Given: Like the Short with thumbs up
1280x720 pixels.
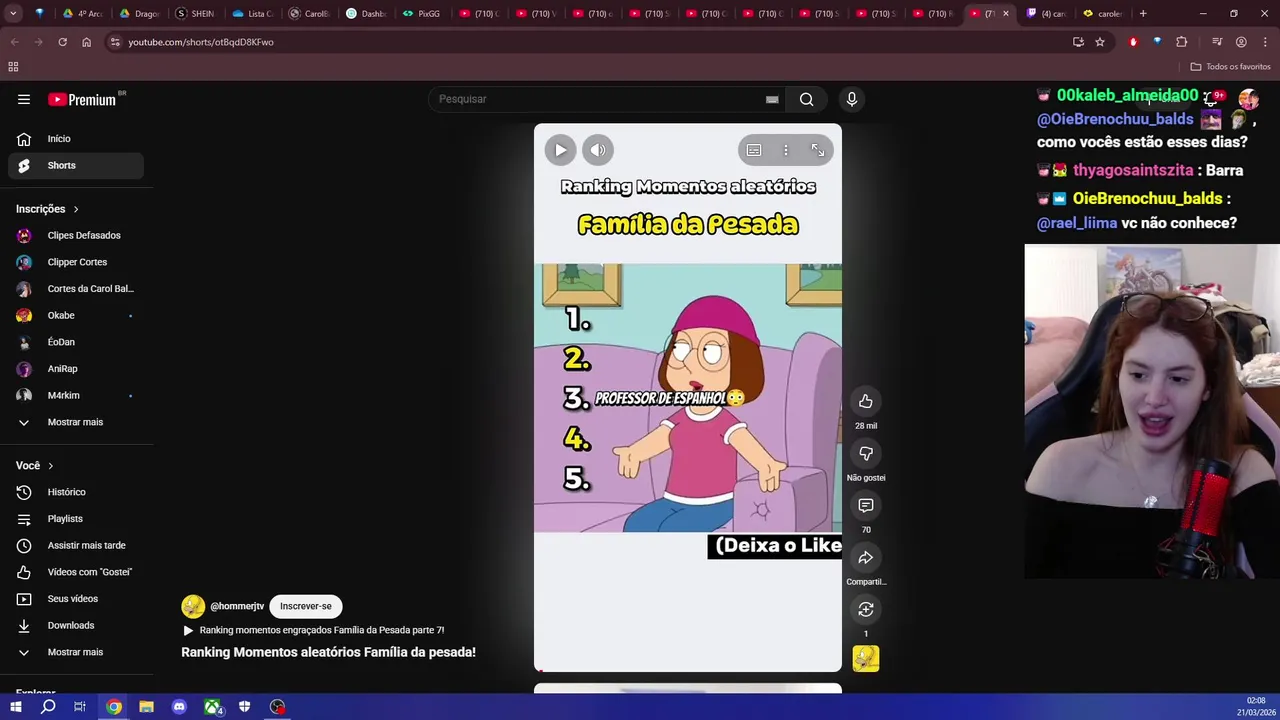Looking at the screenshot, I should (866, 401).
